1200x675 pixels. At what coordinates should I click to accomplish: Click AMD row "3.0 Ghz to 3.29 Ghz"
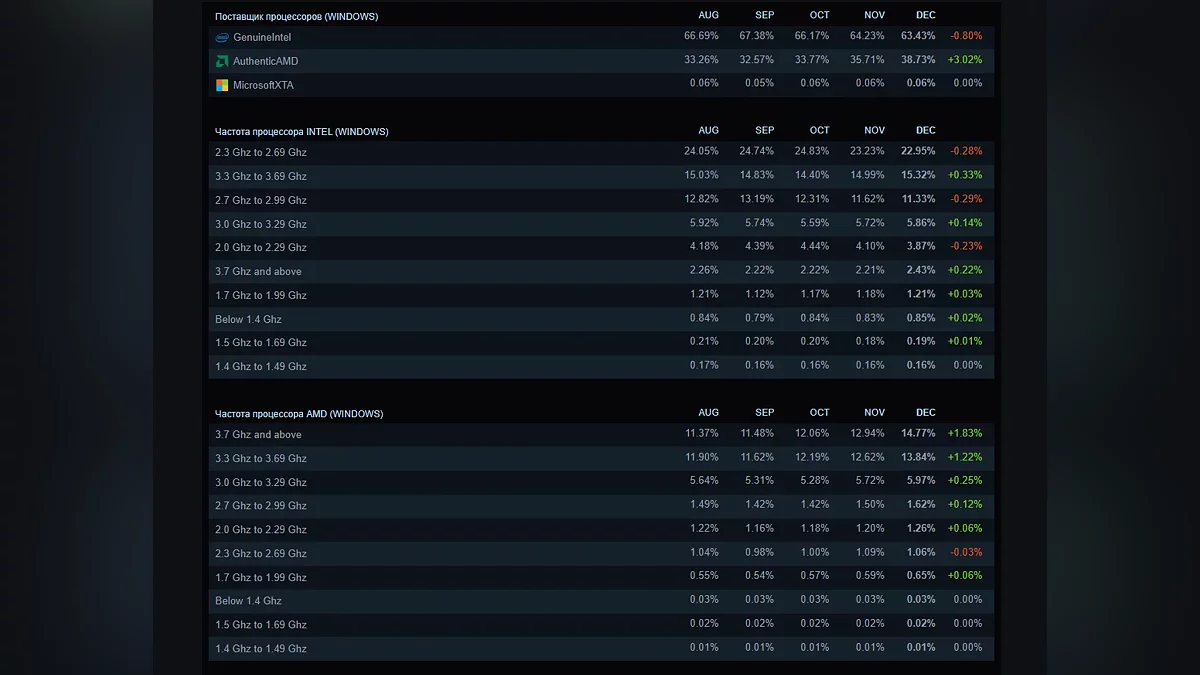click(x=261, y=482)
